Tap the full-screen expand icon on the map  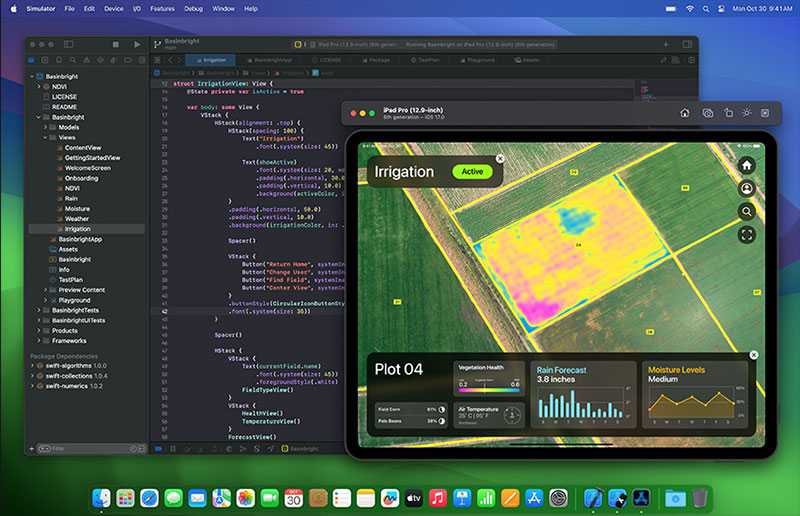(x=746, y=235)
